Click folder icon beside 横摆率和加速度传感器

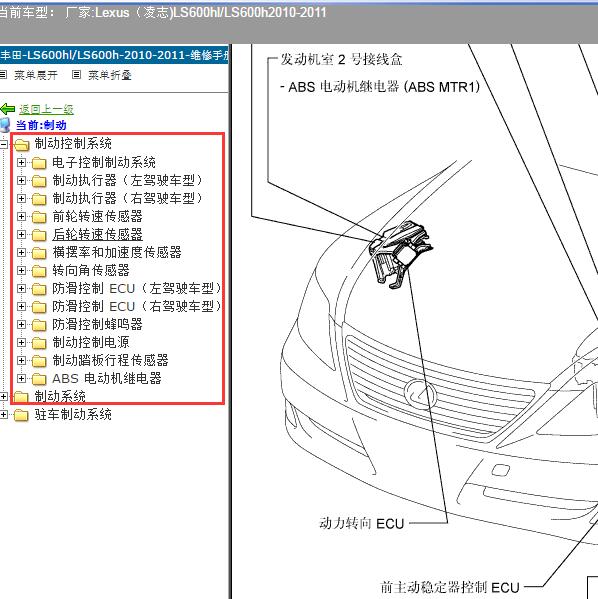tap(39, 253)
